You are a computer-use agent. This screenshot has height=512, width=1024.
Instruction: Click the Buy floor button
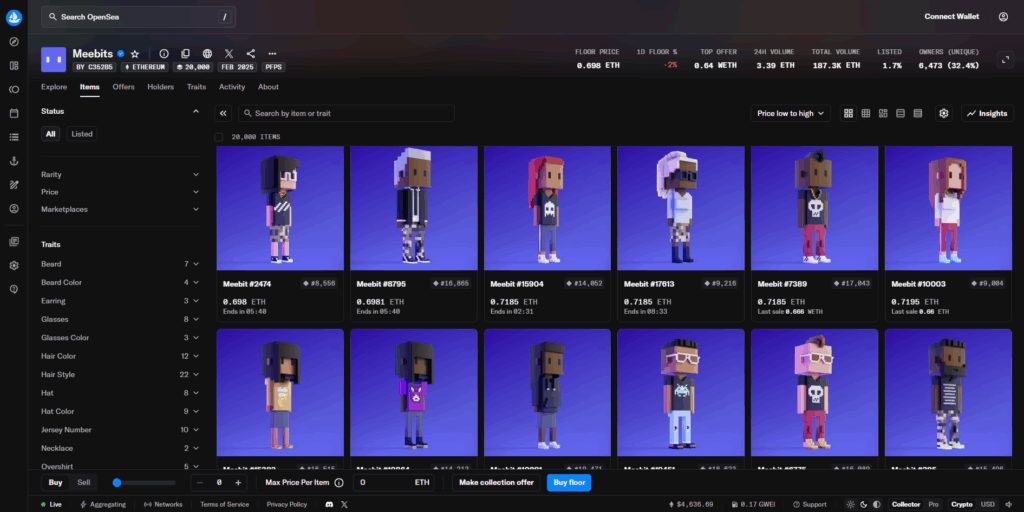click(569, 483)
